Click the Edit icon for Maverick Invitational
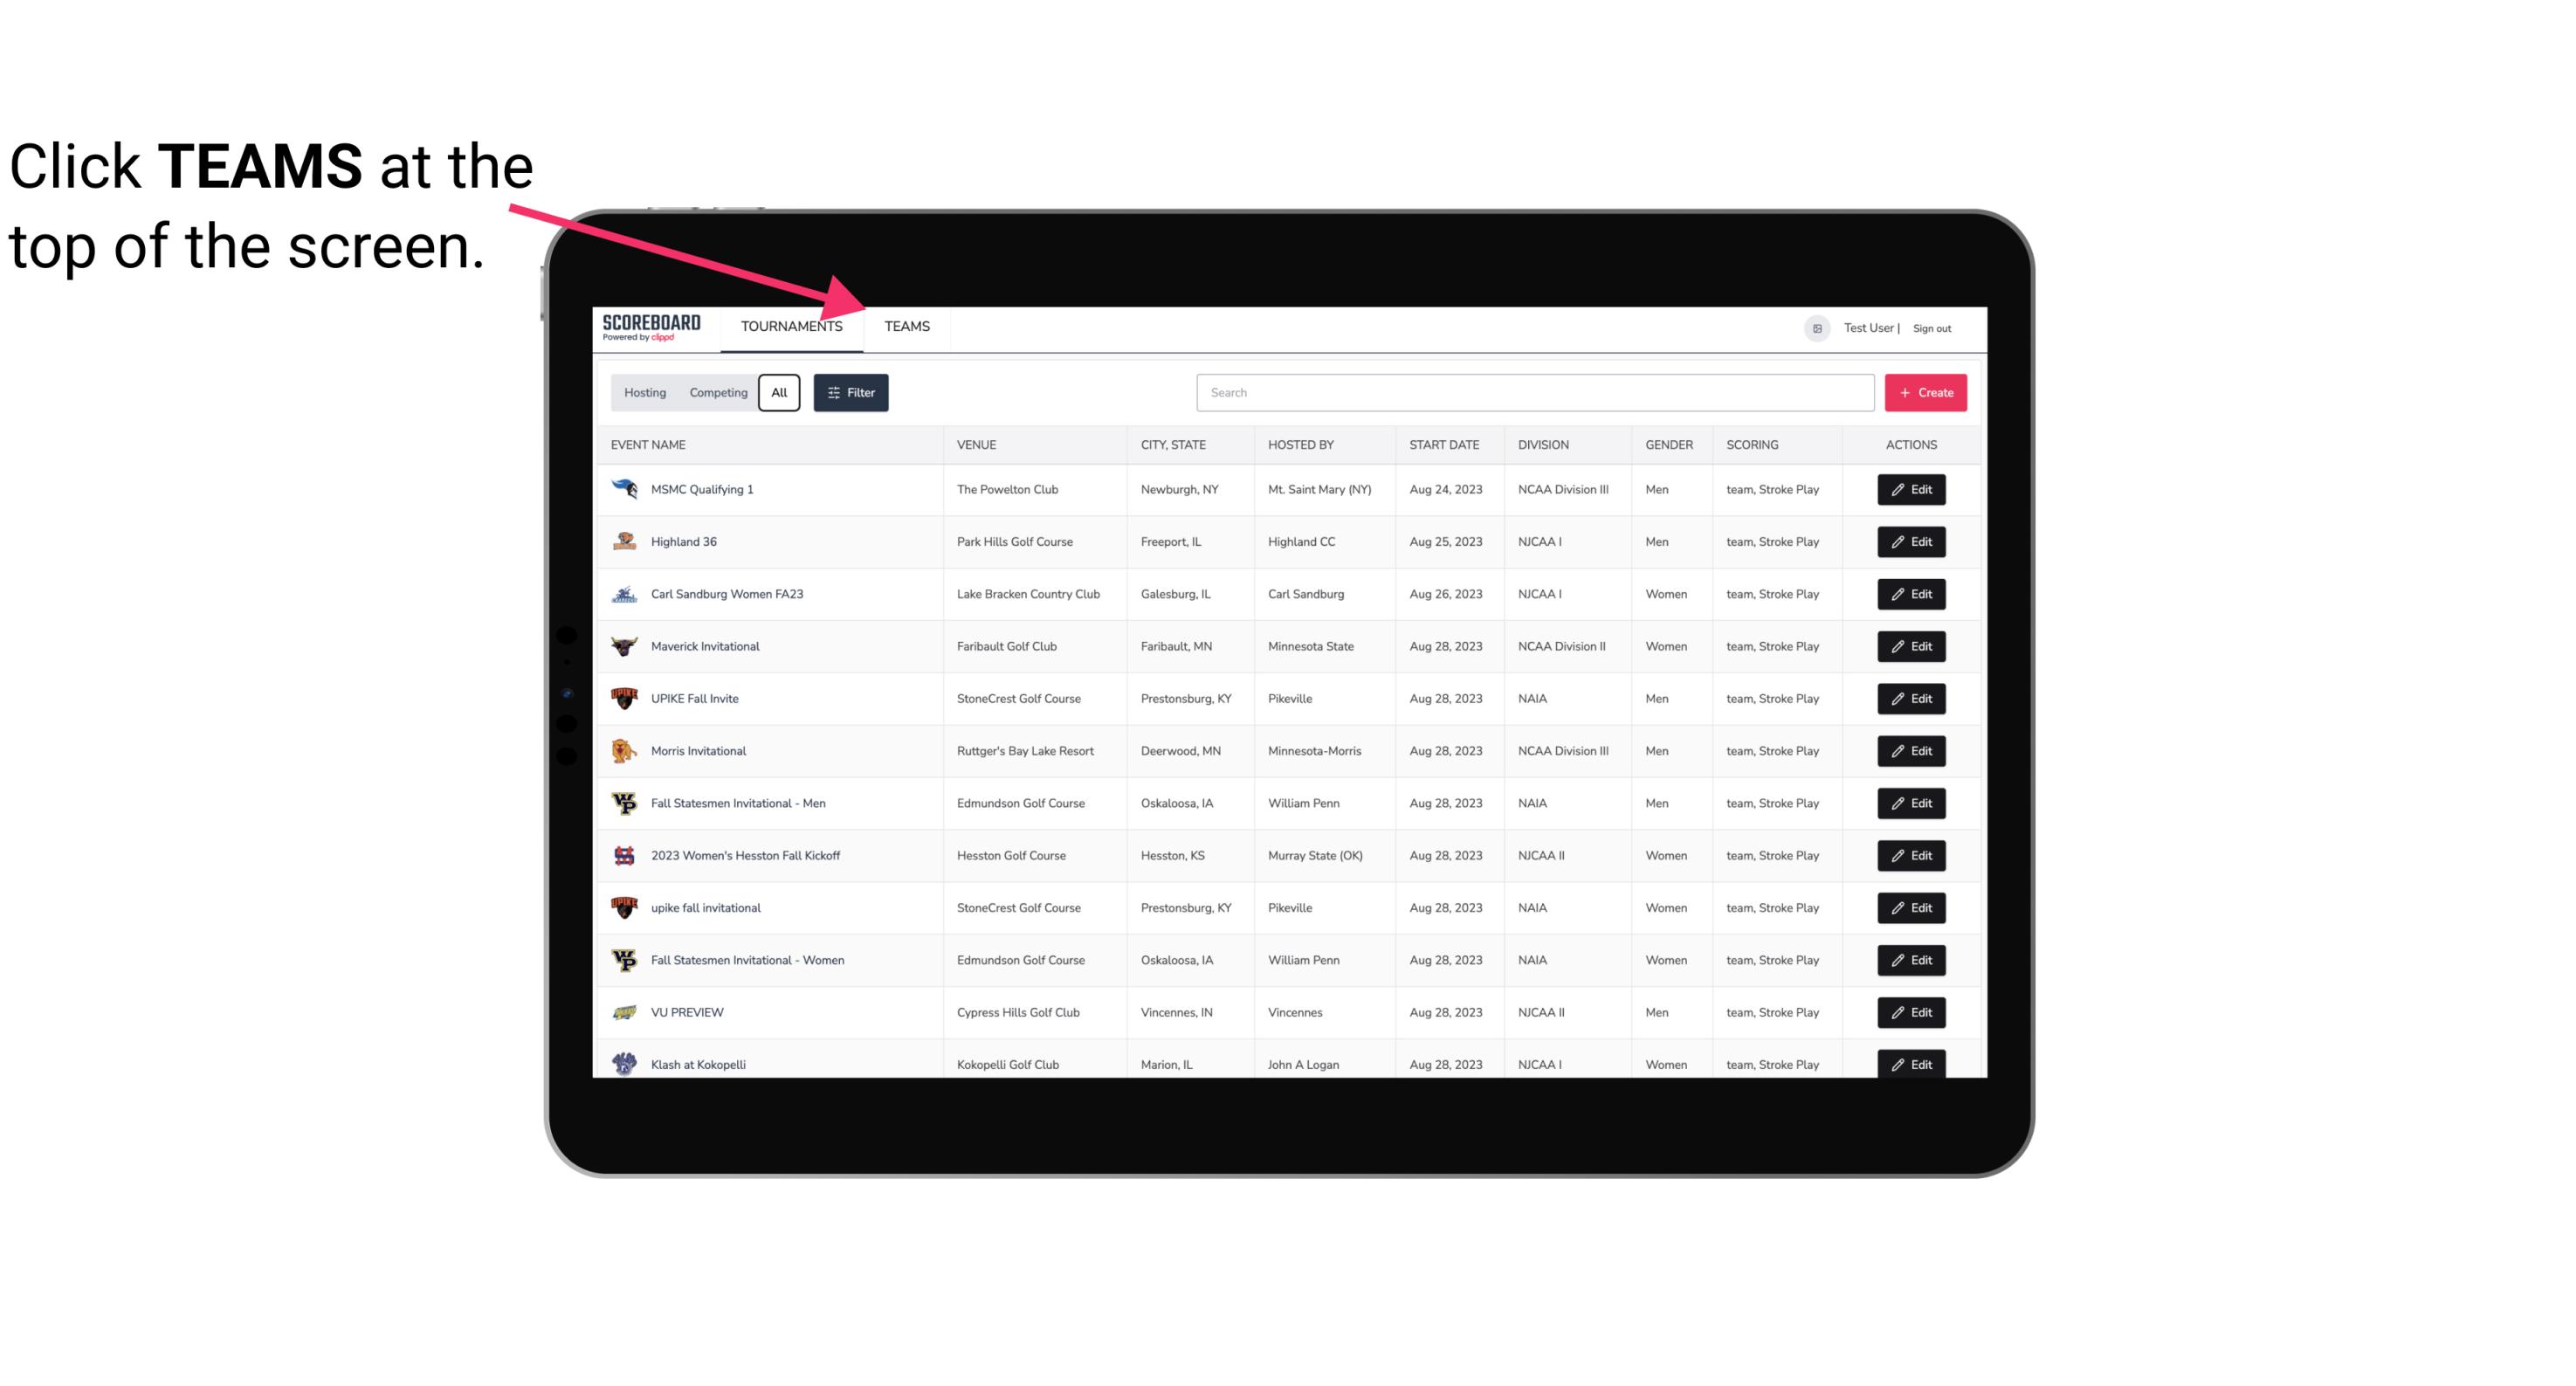 tap(1912, 645)
